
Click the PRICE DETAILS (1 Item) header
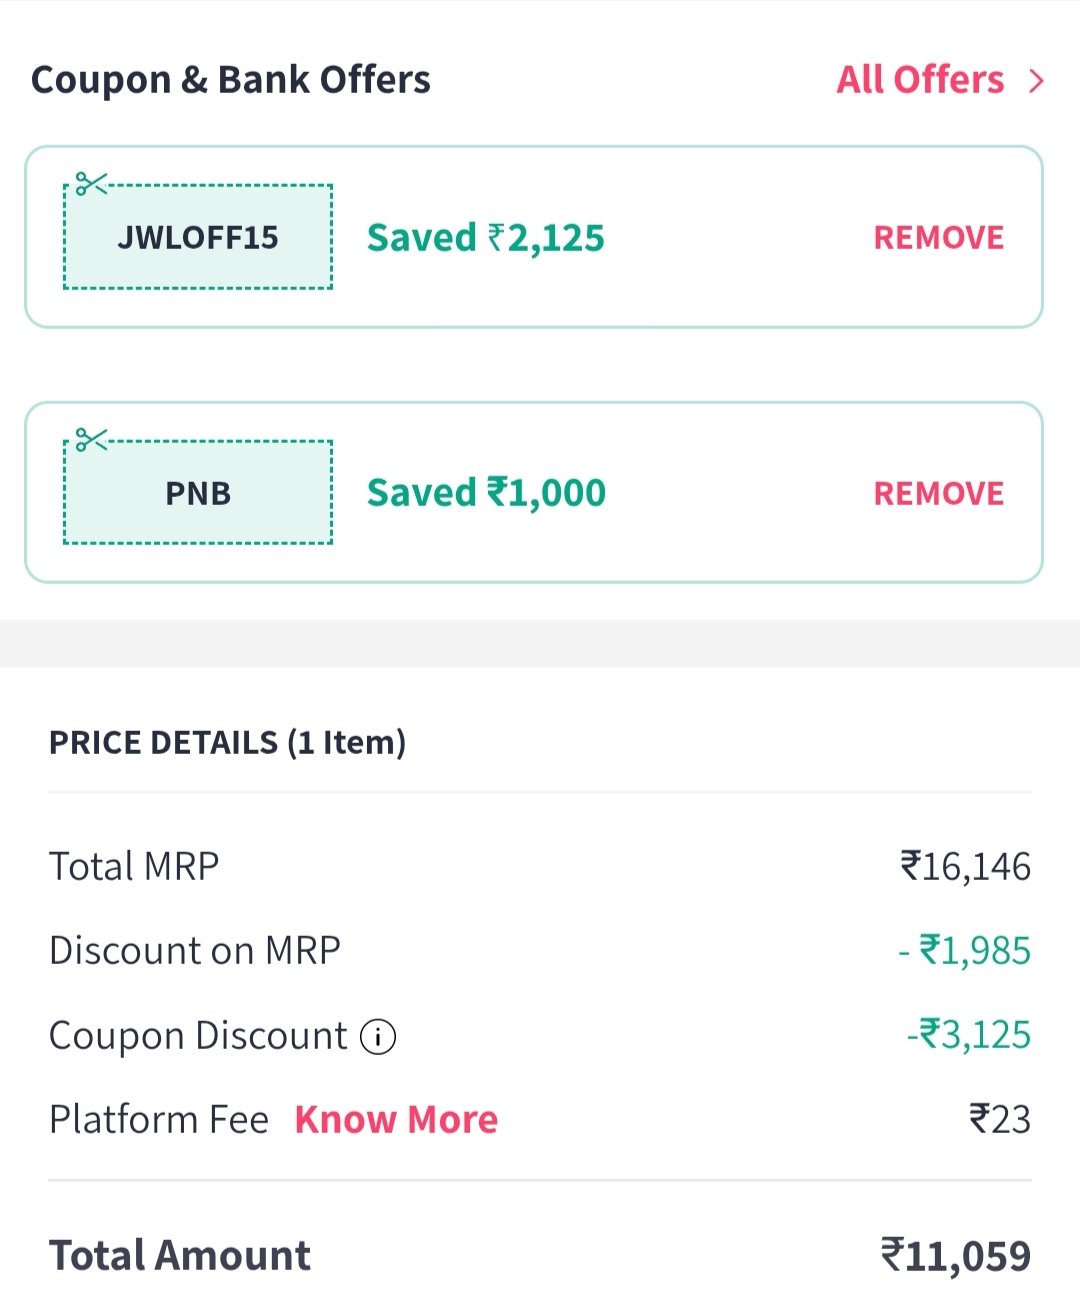click(227, 743)
